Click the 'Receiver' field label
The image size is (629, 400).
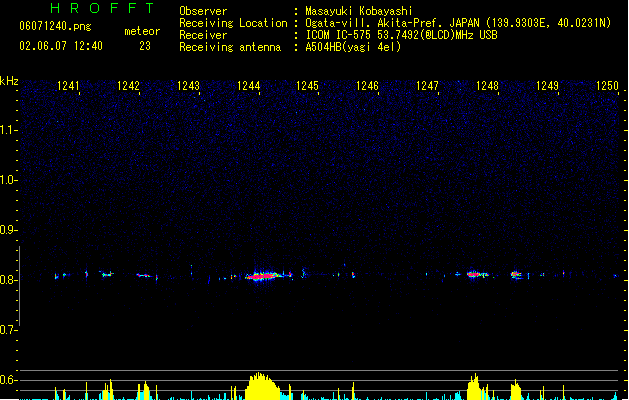click(x=203, y=35)
